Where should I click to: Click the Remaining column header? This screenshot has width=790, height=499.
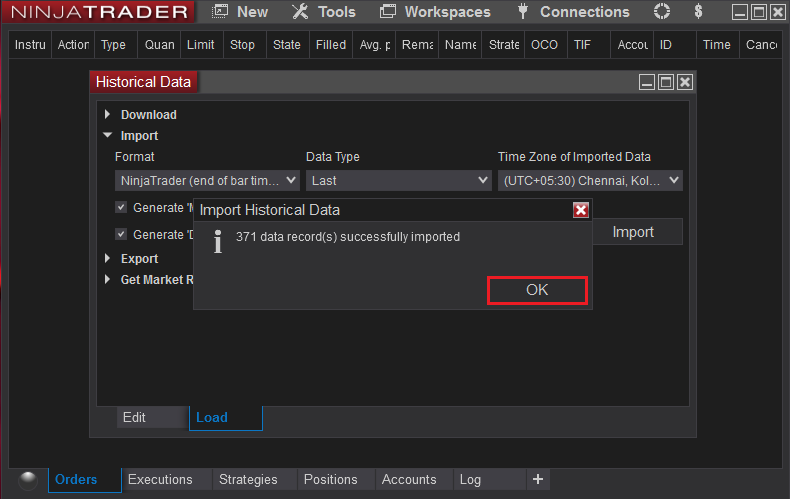tap(417, 45)
